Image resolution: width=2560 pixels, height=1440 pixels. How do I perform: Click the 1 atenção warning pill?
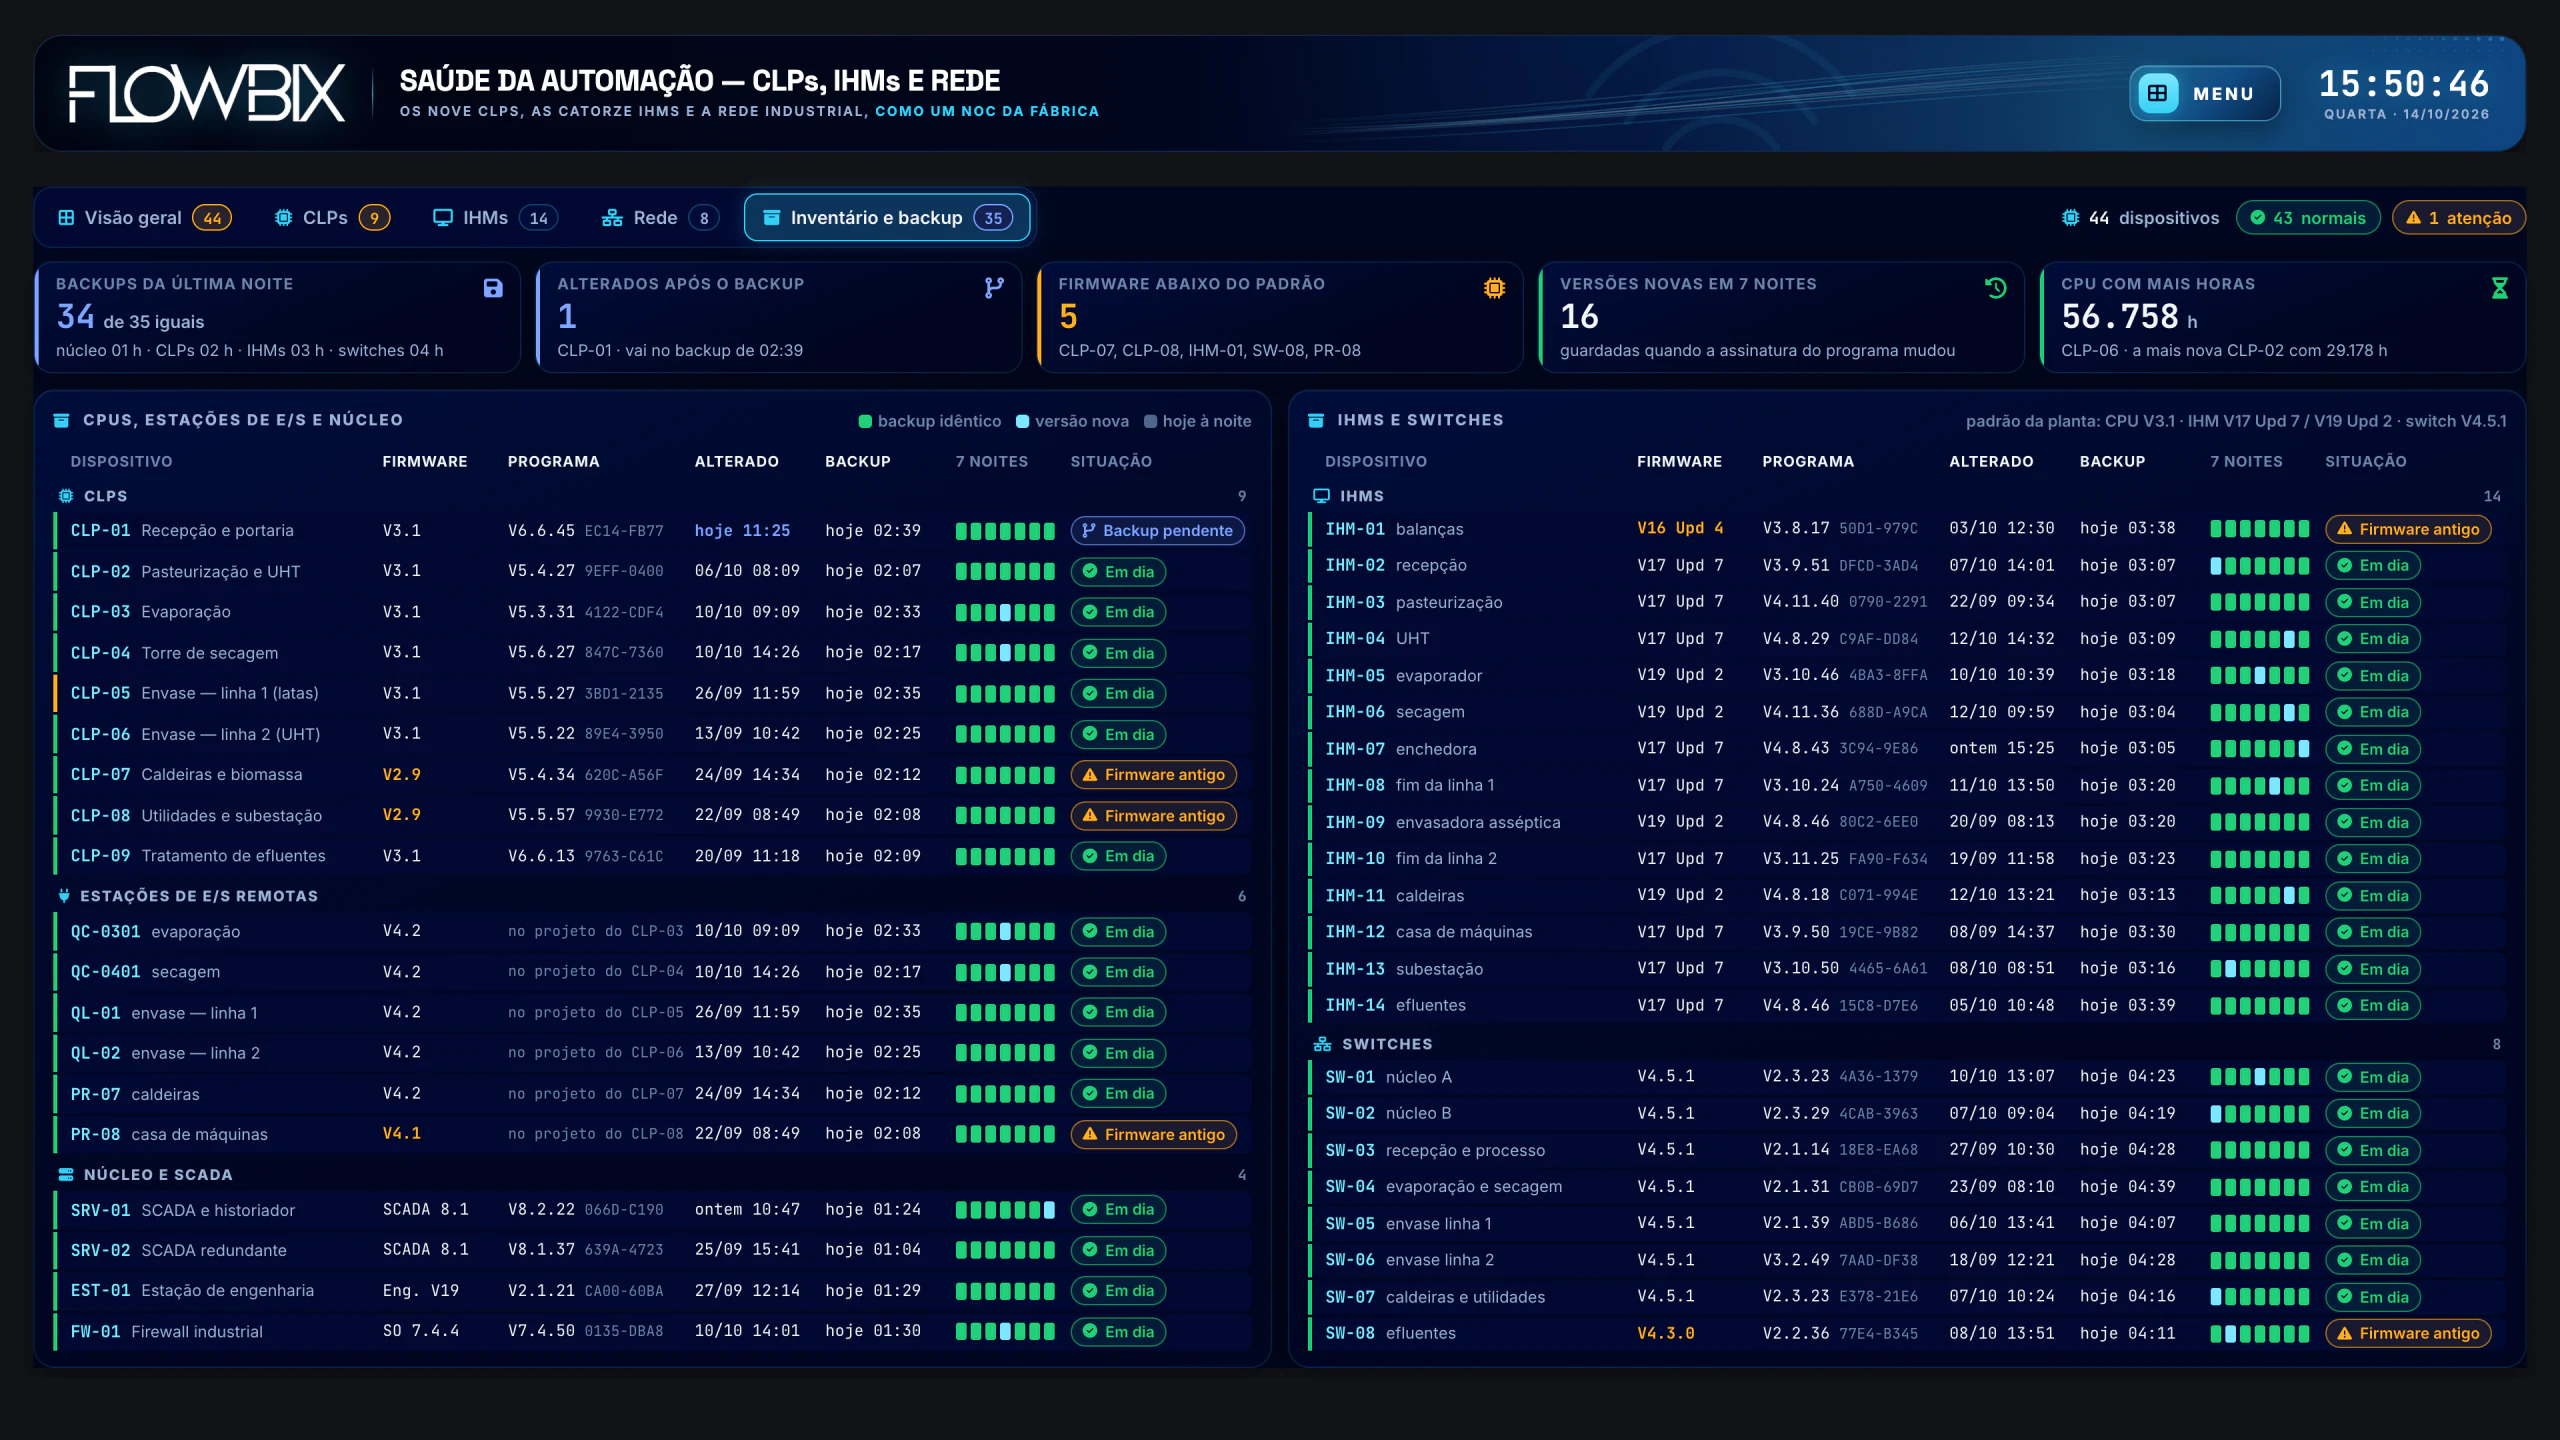[x=2458, y=218]
